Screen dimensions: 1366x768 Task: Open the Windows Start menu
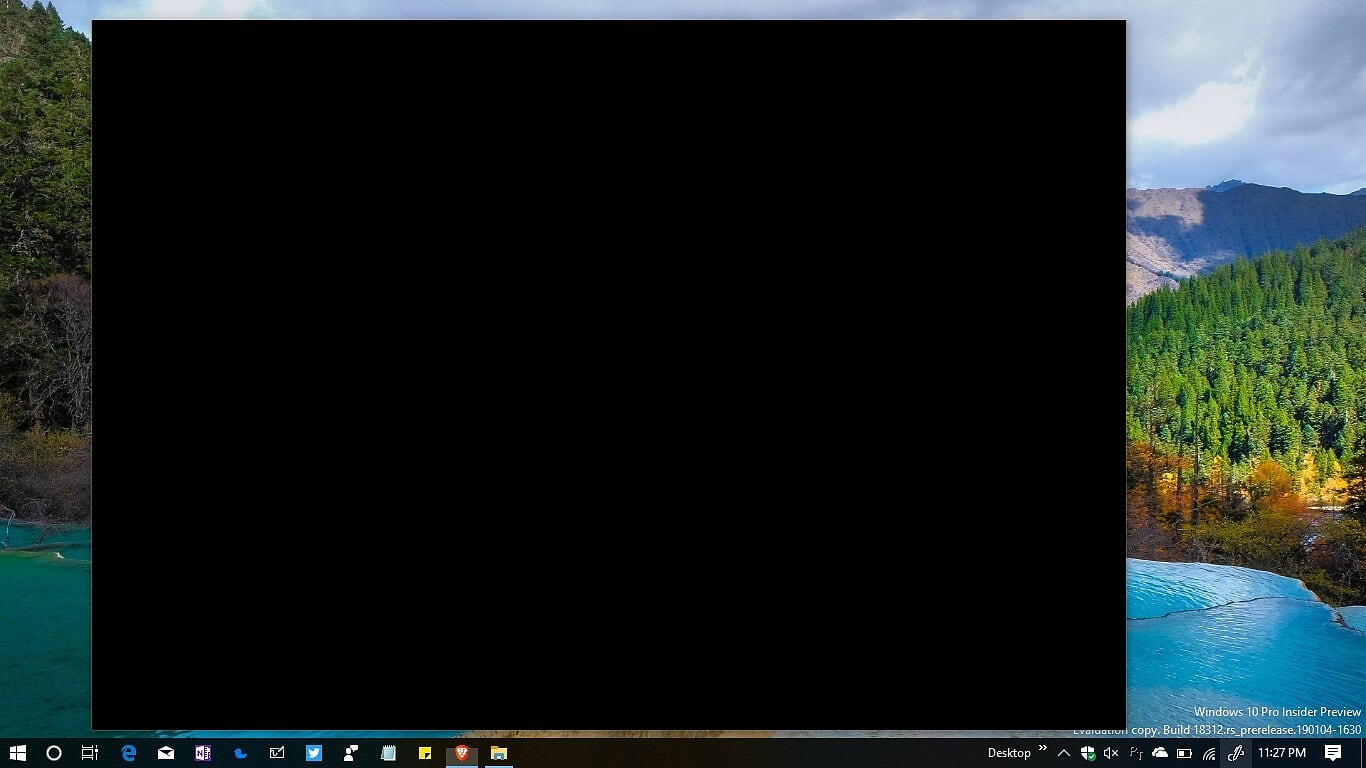[x=17, y=753]
